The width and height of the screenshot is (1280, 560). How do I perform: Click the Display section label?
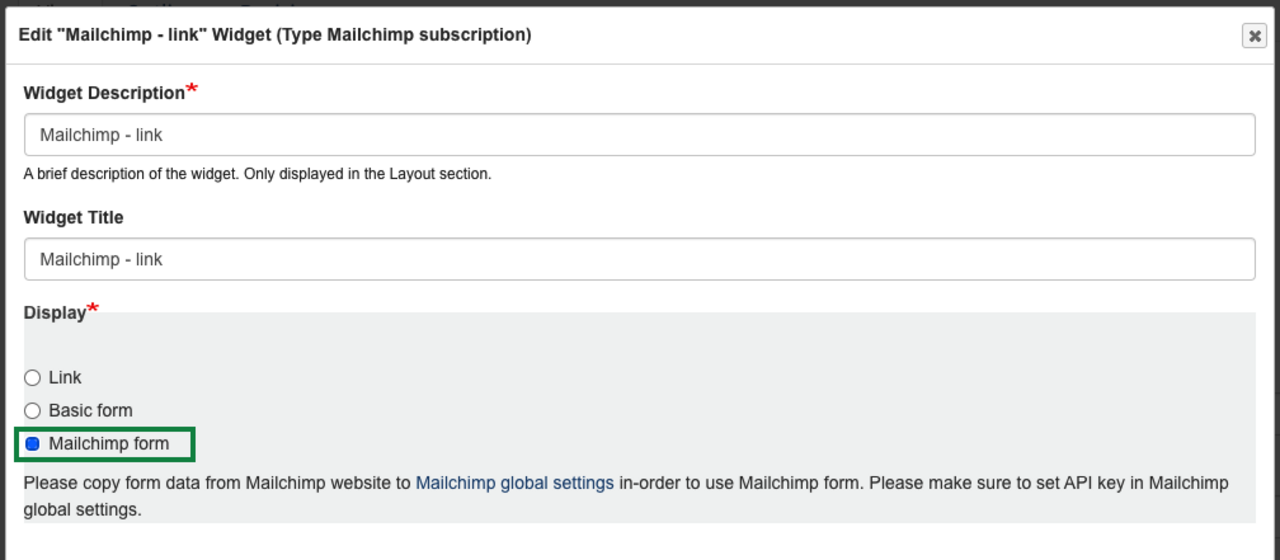pos(55,313)
